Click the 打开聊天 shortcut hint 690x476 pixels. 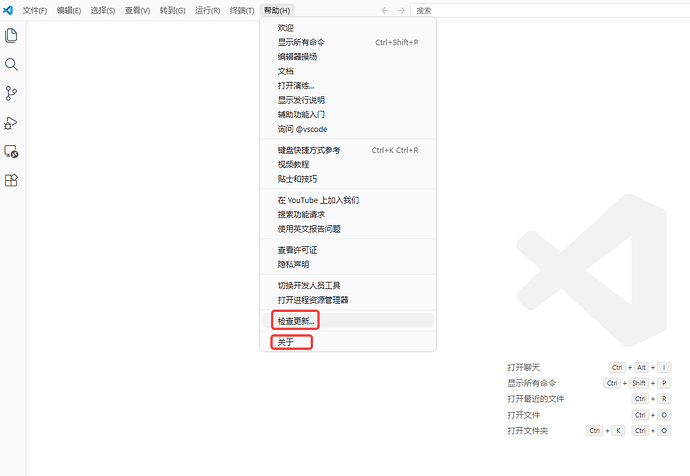524,367
